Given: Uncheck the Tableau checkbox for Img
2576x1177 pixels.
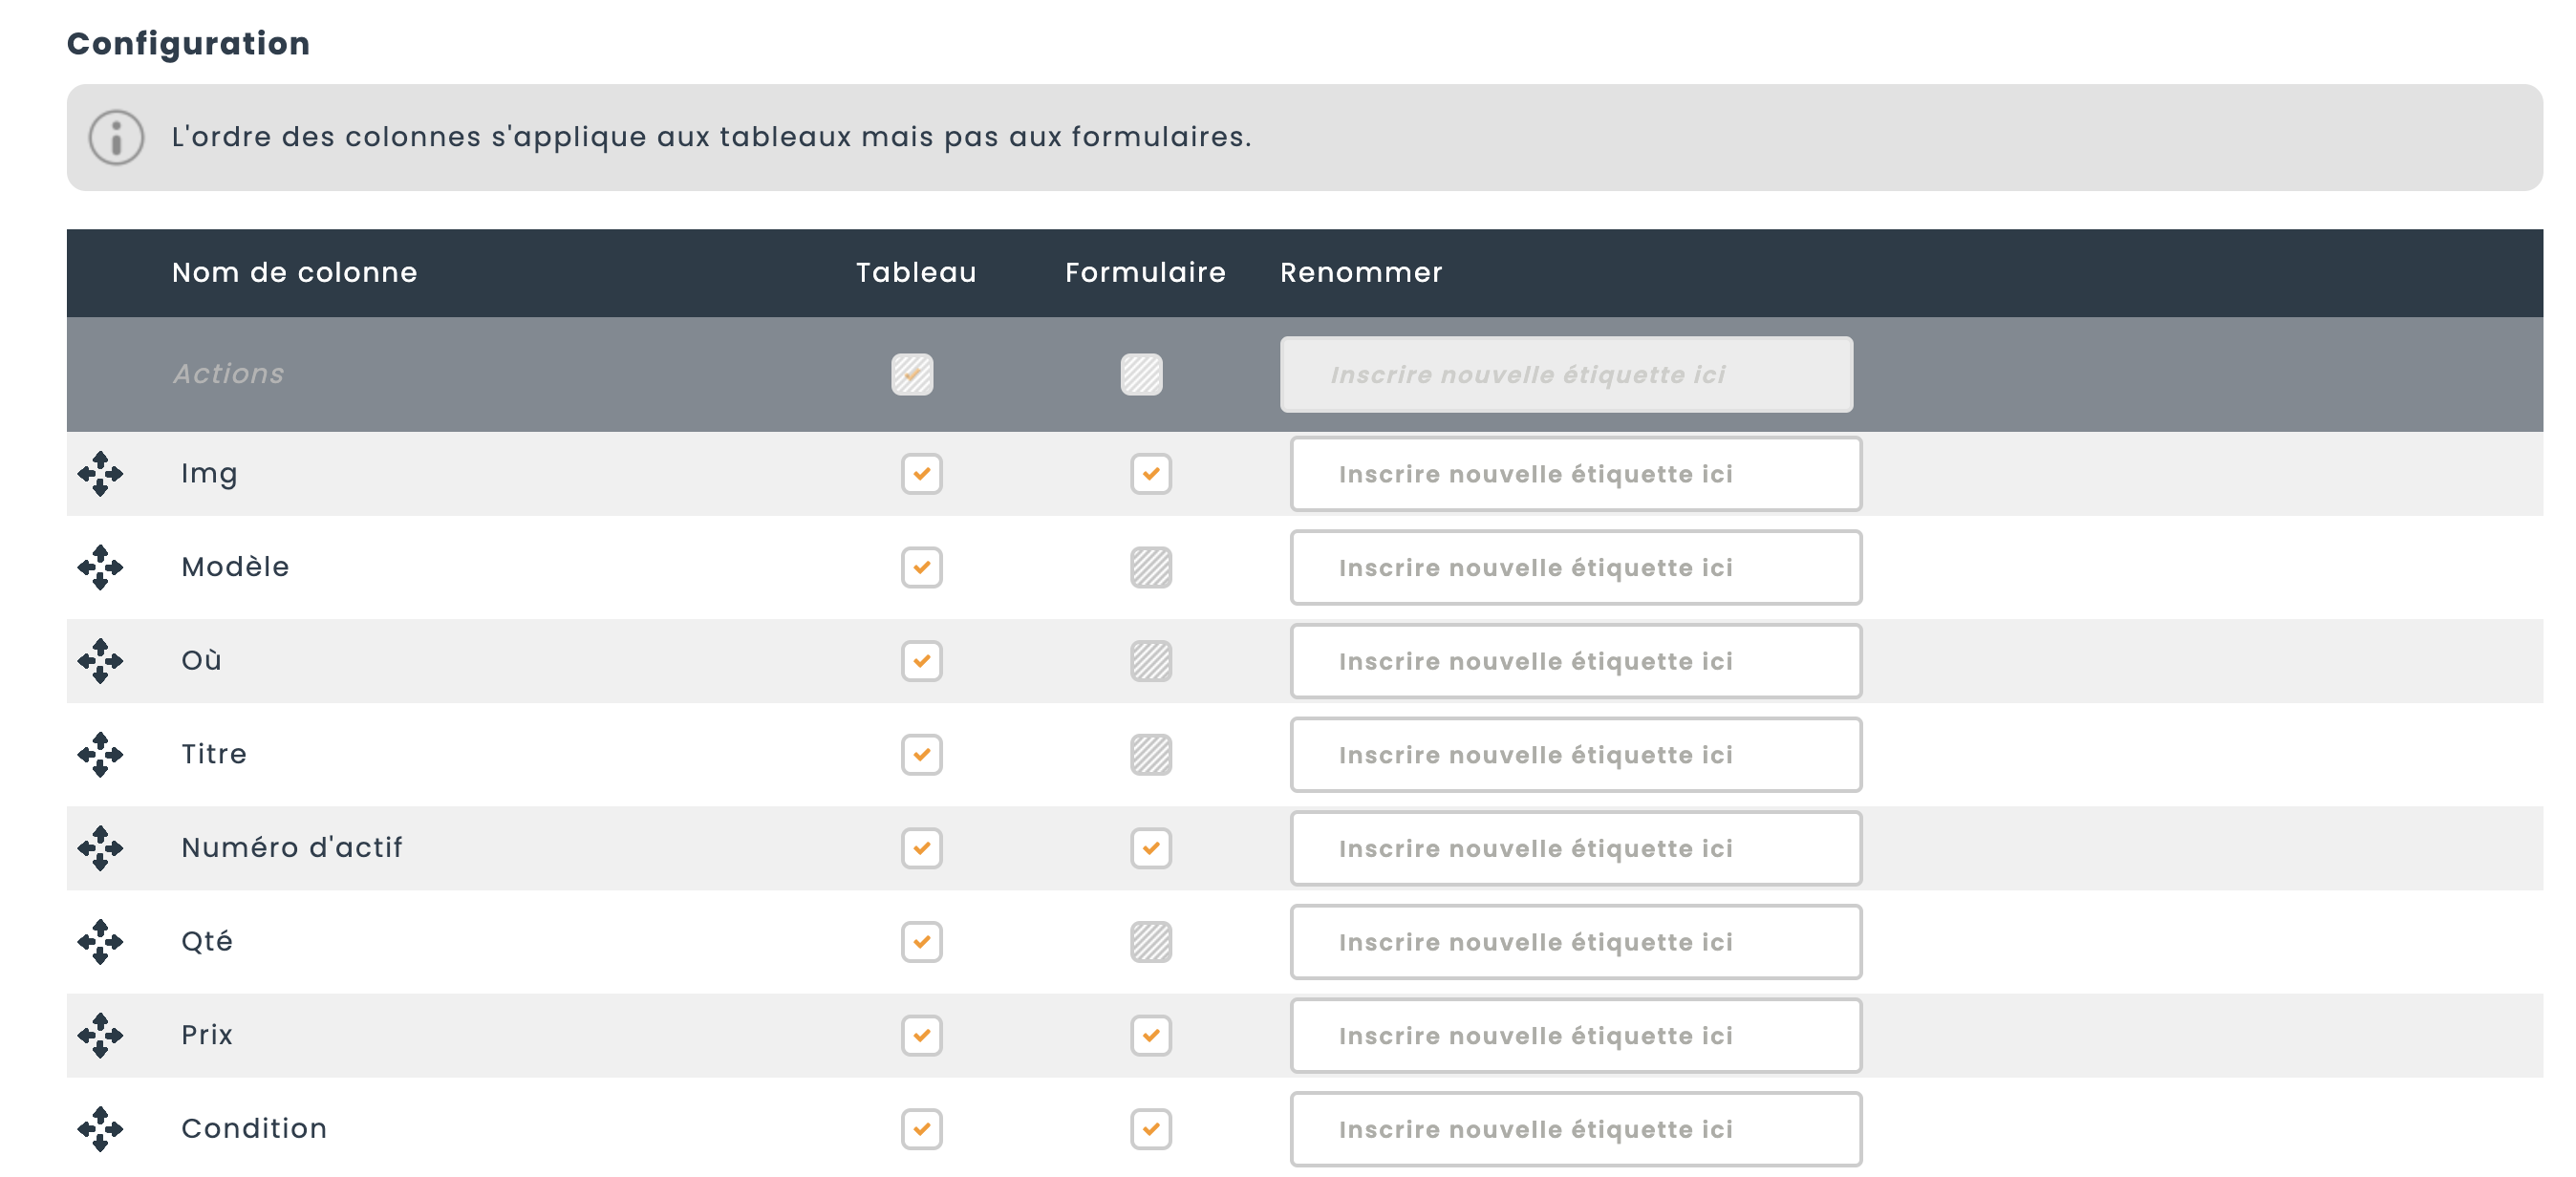Looking at the screenshot, I should 921,473.
